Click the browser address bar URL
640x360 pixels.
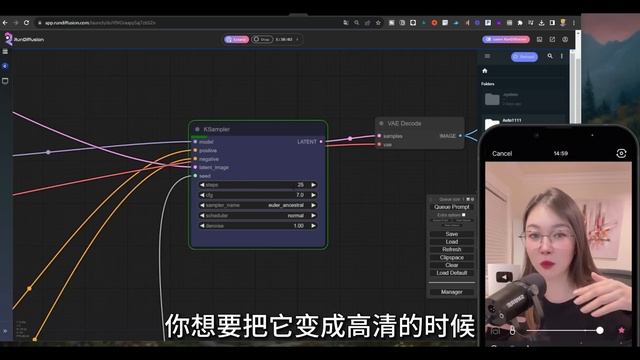tap(100, 23)
